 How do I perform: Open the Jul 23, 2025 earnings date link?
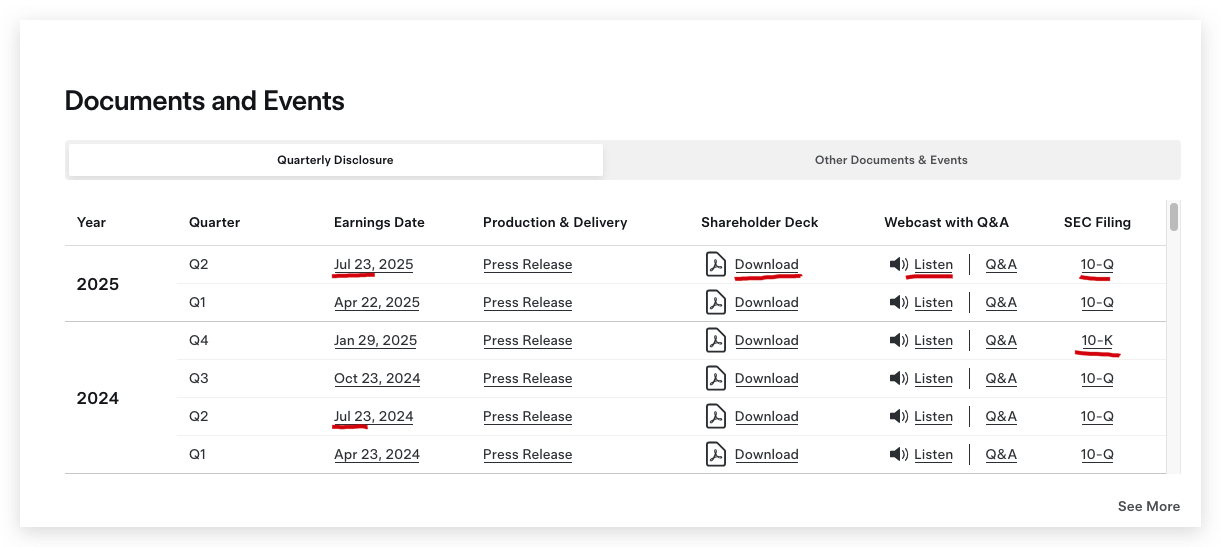373,265
